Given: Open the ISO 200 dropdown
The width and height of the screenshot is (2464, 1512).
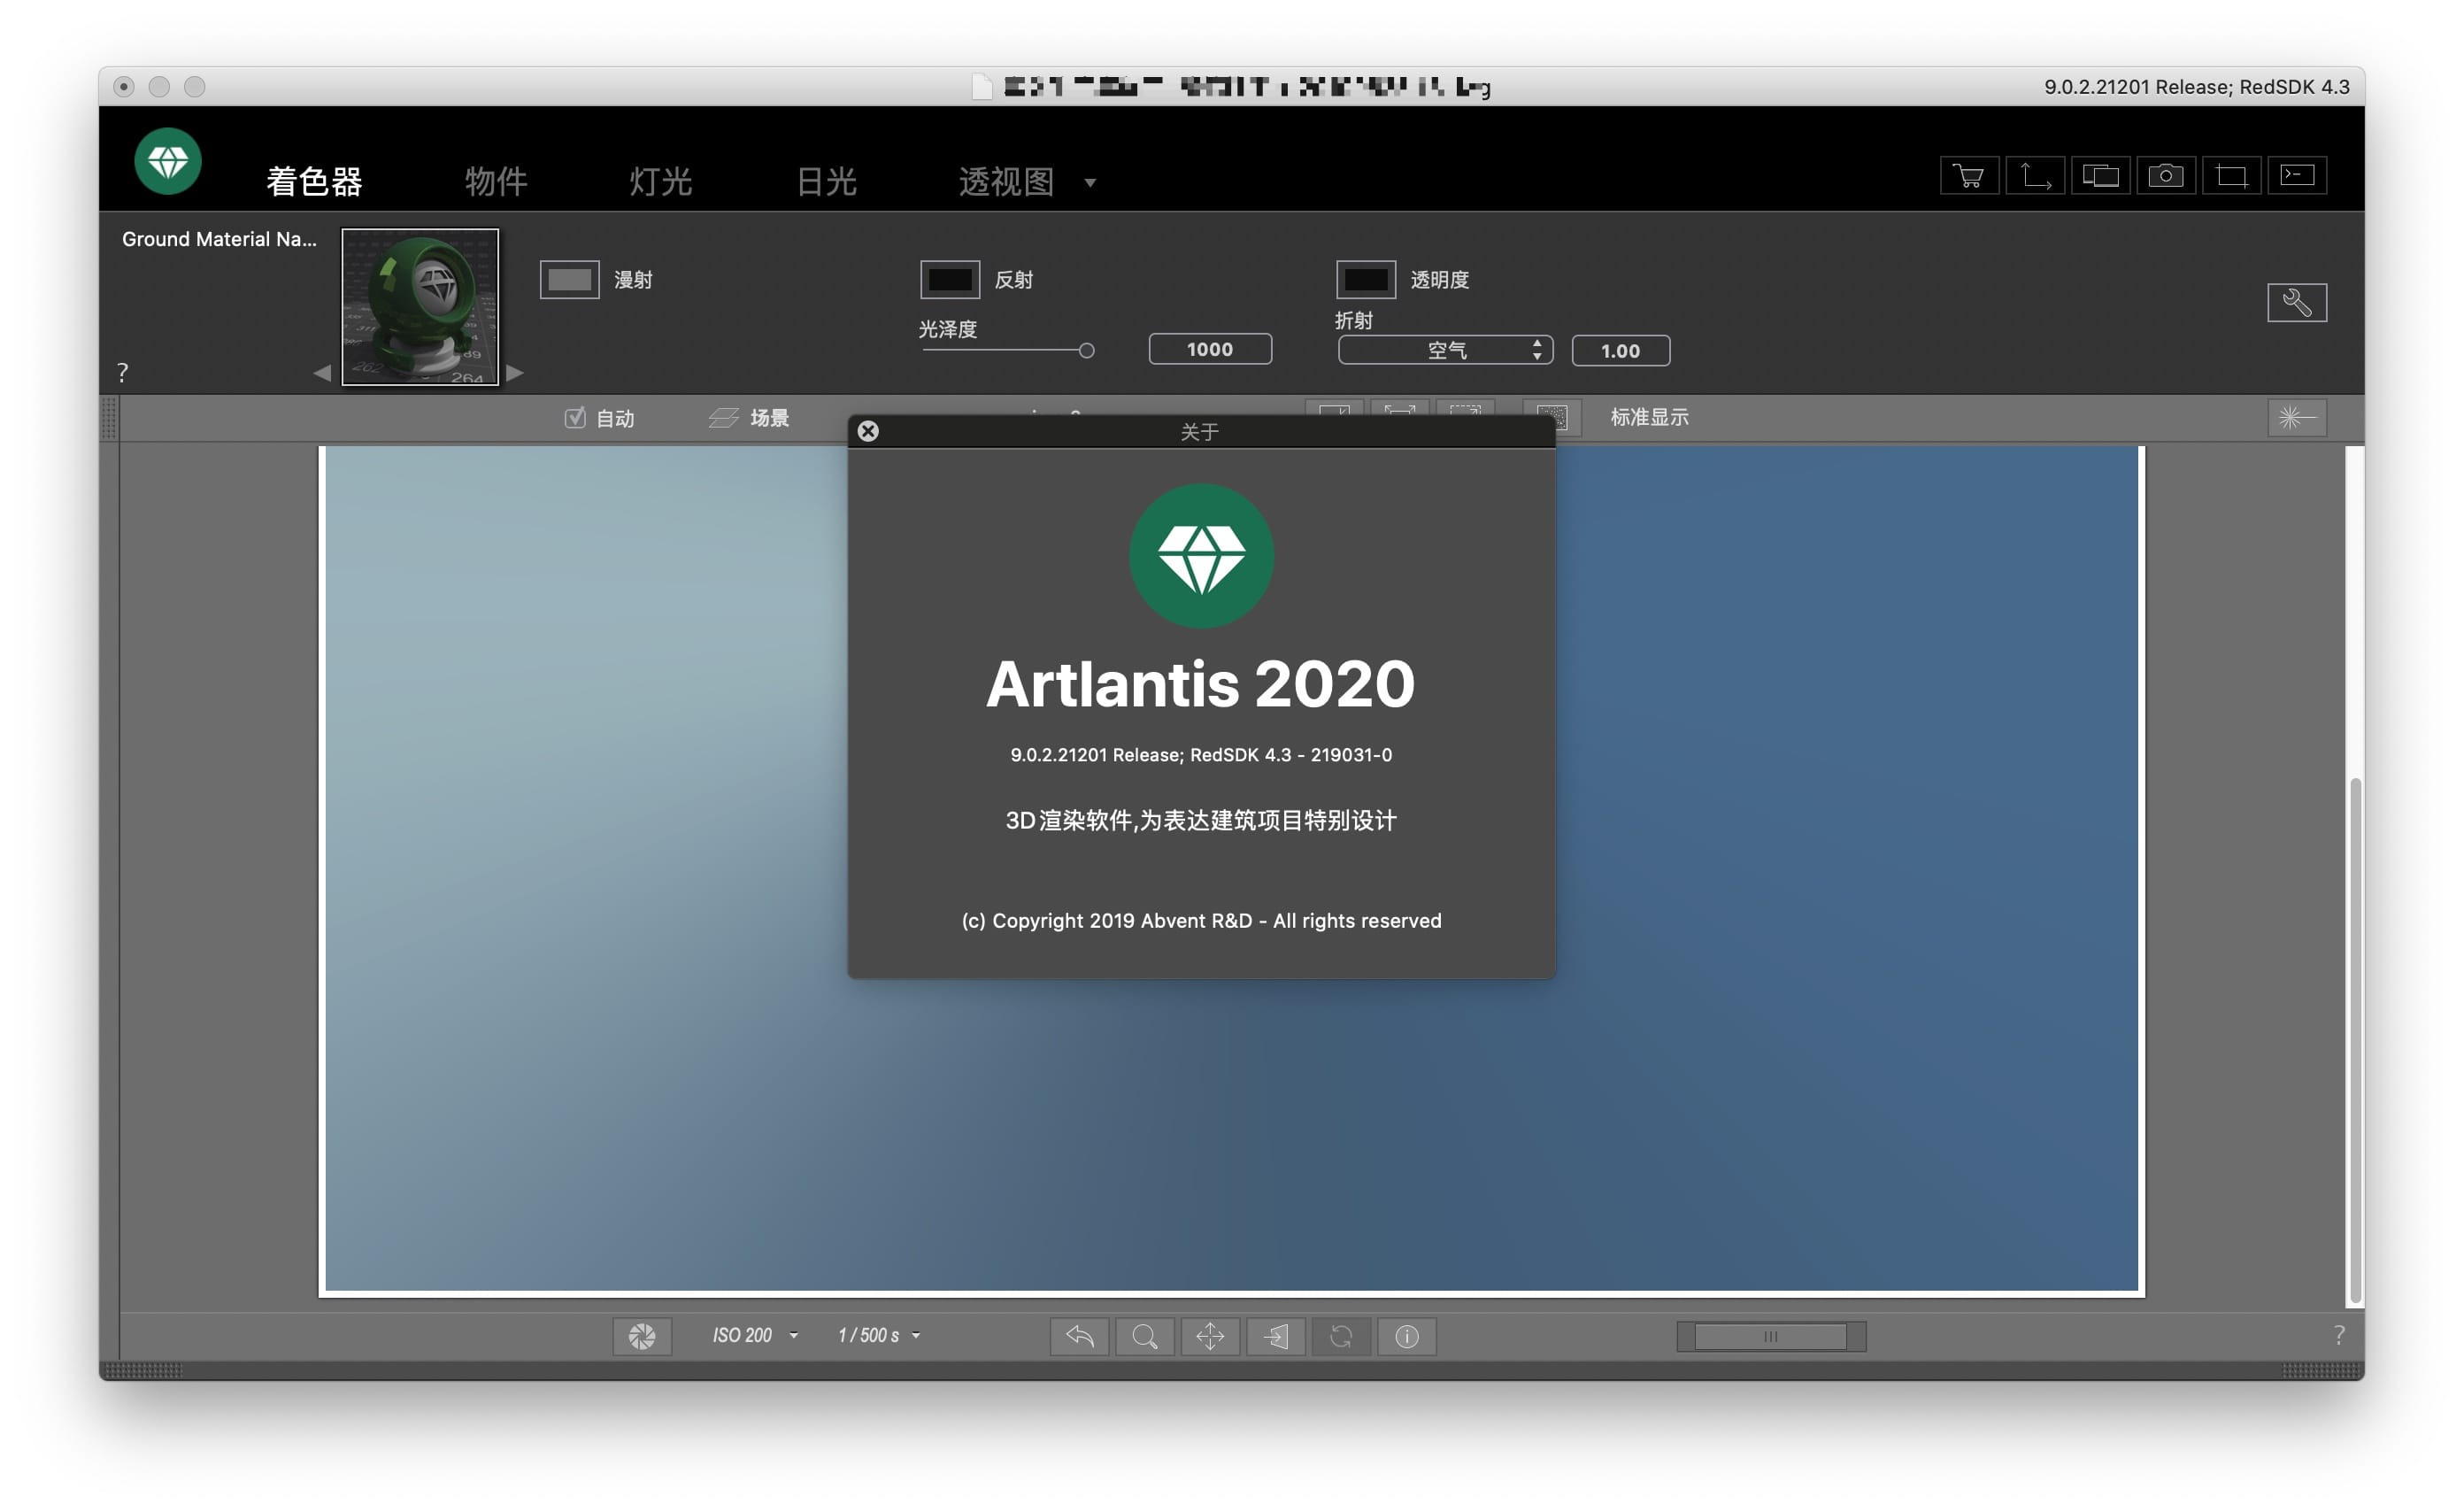Looking at the screenshot, I should 755,1336.
